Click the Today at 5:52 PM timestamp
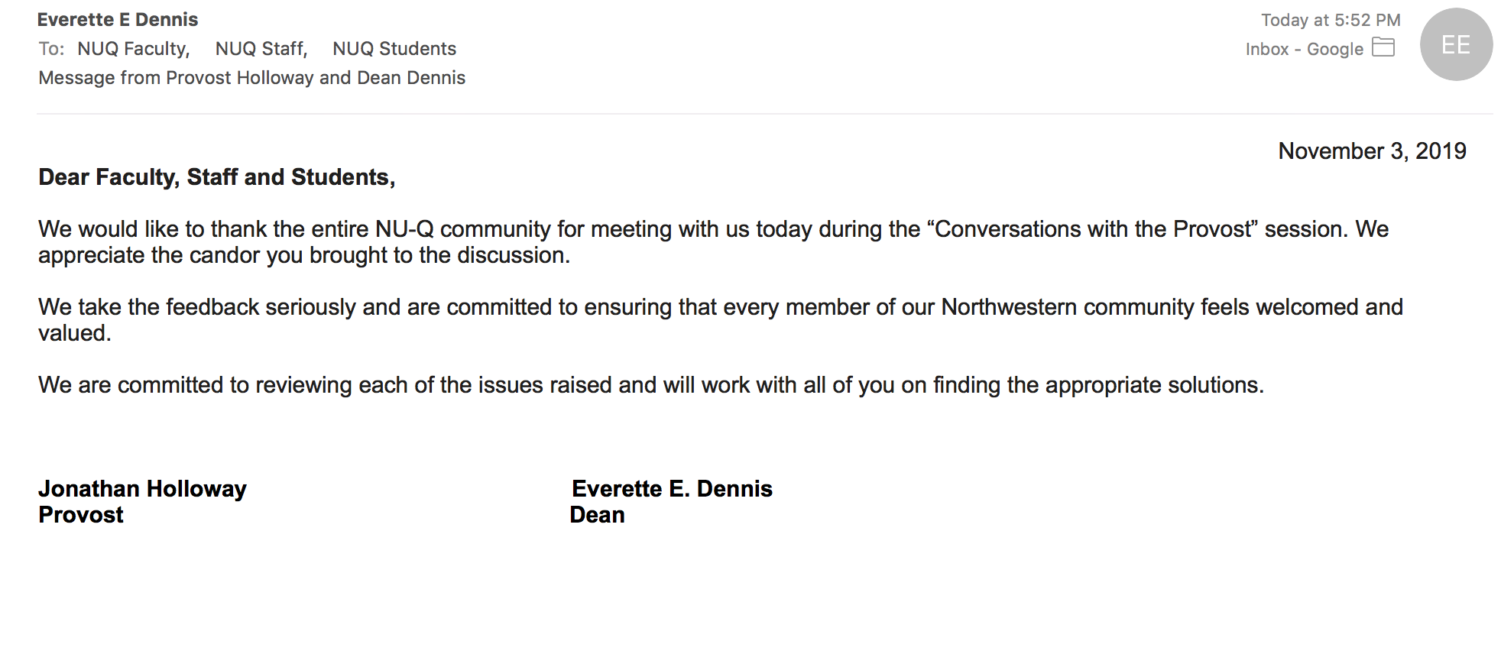 1330,20
